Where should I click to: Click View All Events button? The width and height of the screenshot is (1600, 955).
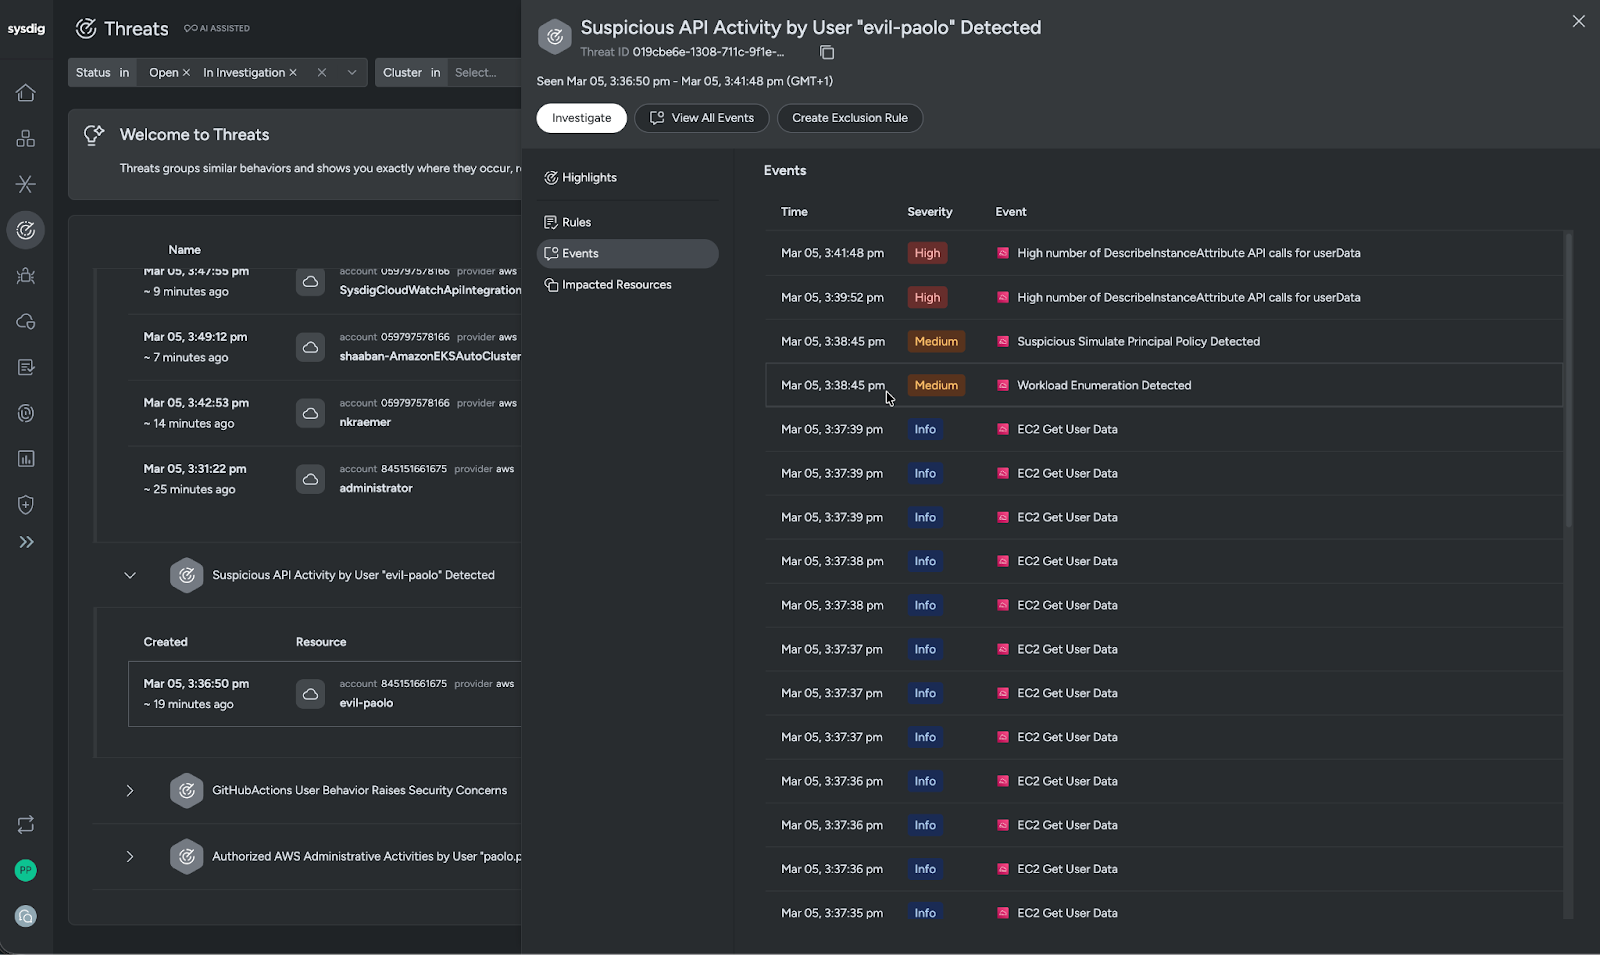pos(702,118)
